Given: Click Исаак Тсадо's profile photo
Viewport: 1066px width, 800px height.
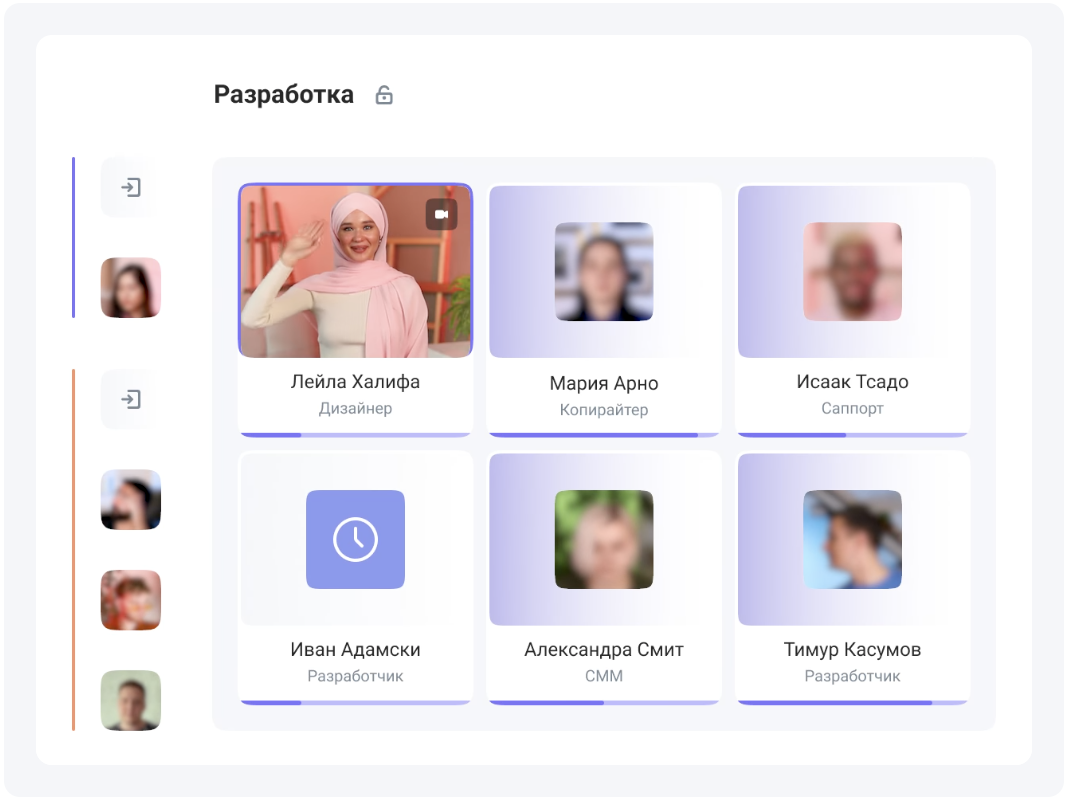Looking at the screenshot, I should [x=852, y=271].
